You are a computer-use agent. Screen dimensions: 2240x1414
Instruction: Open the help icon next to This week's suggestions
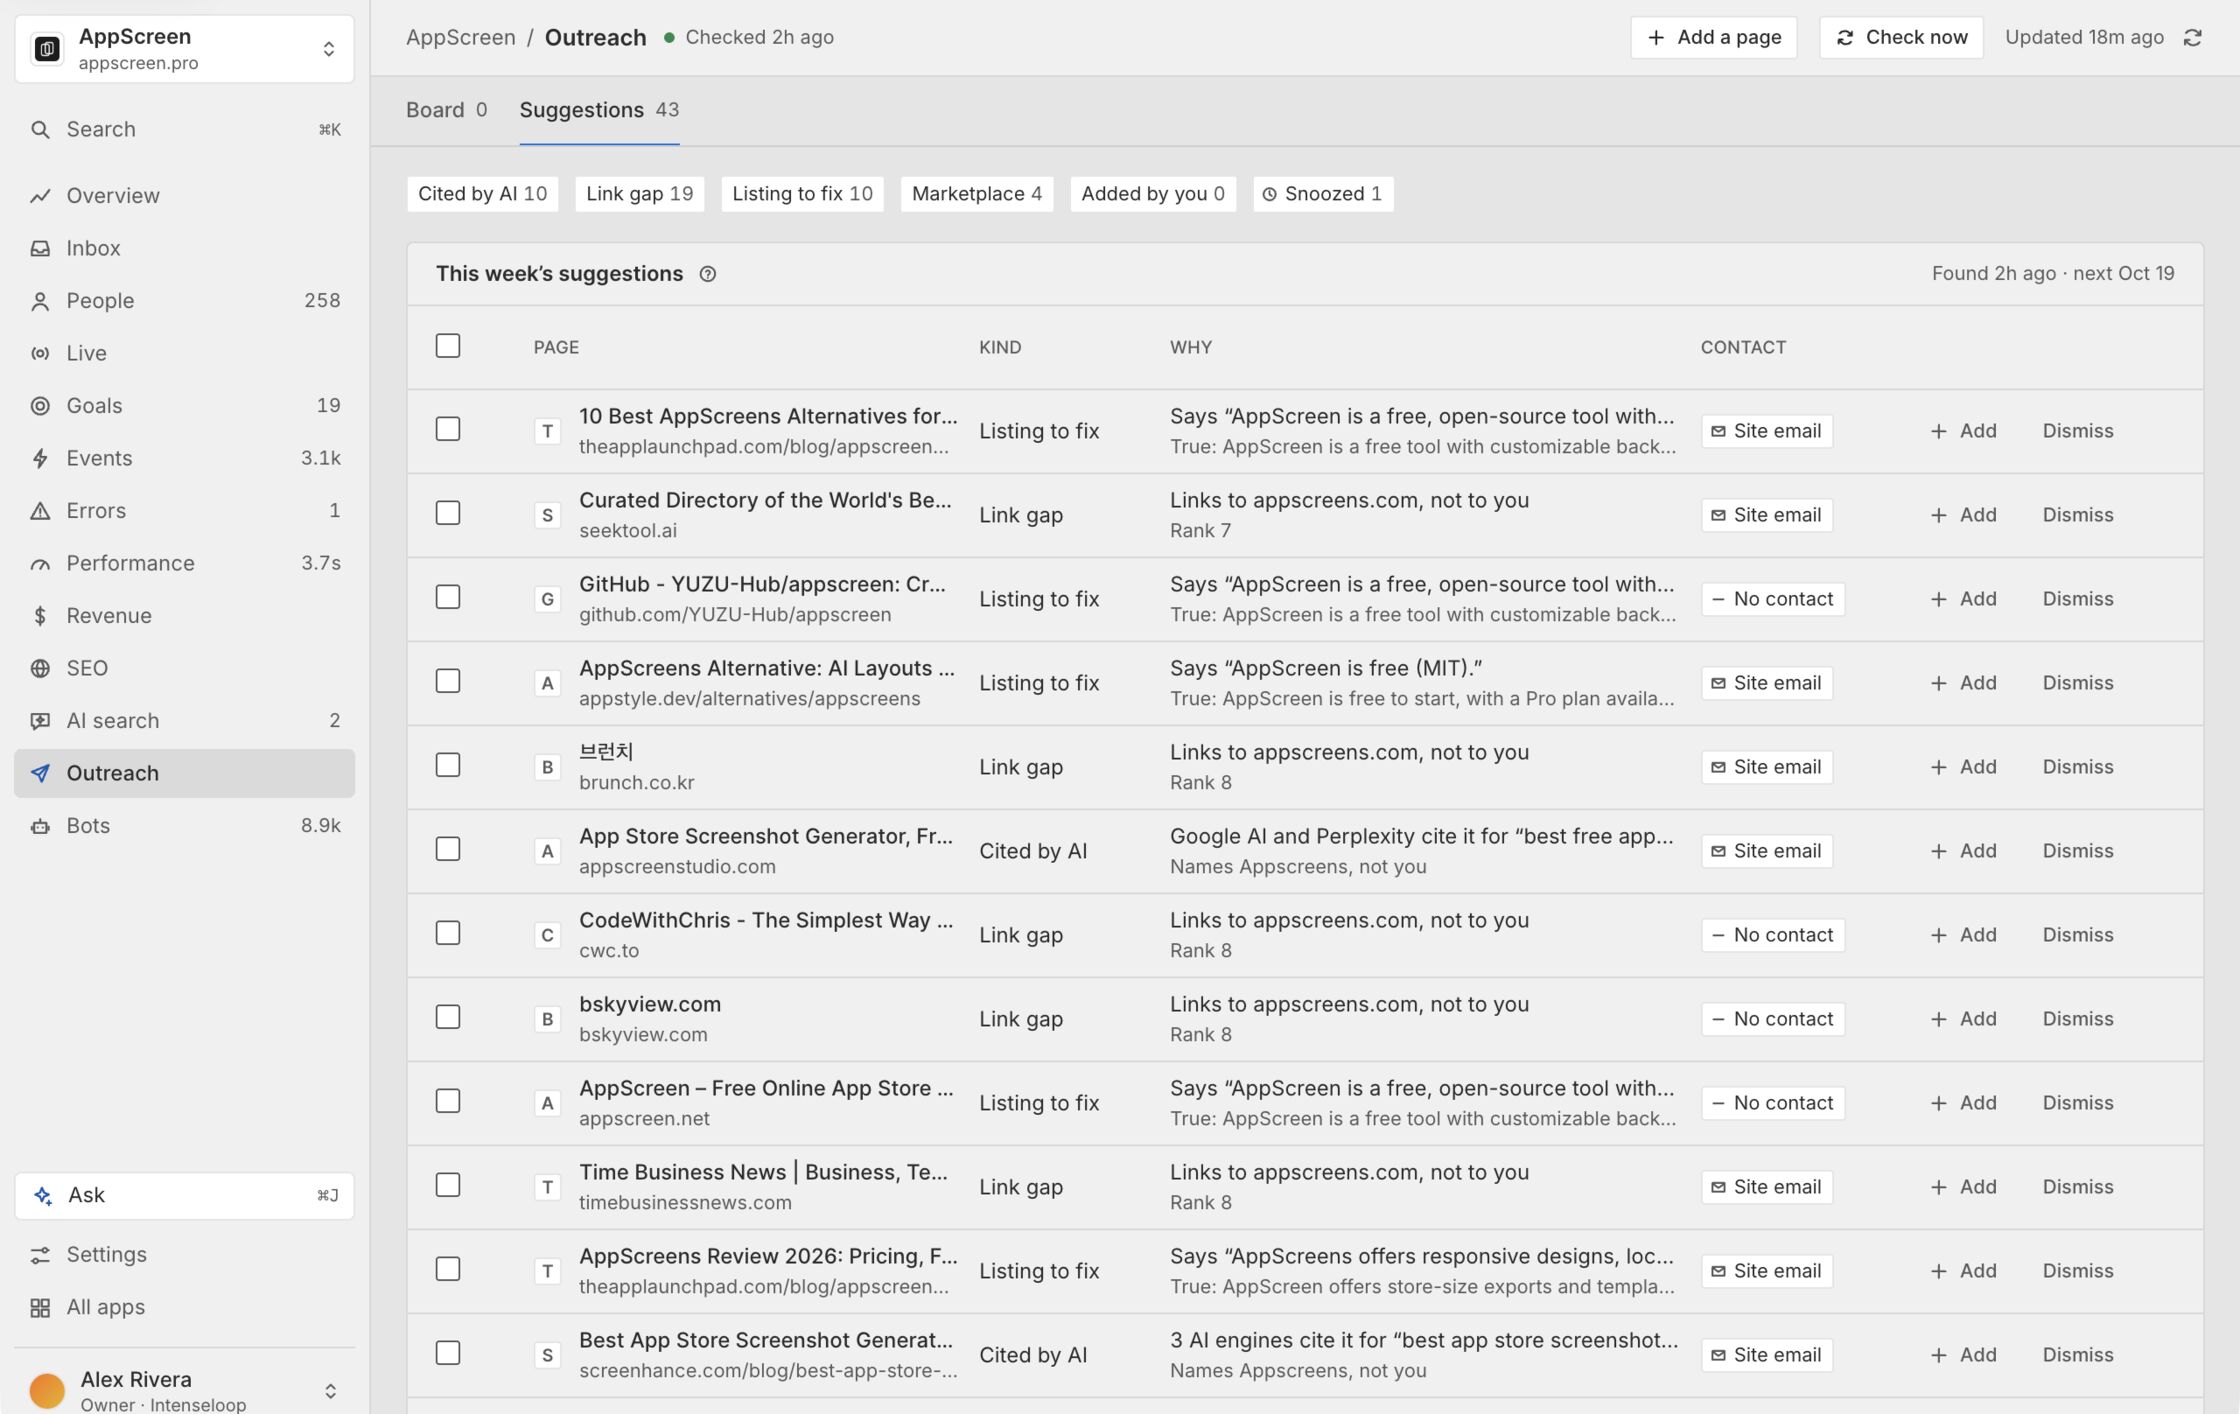(x=707, y=274)
